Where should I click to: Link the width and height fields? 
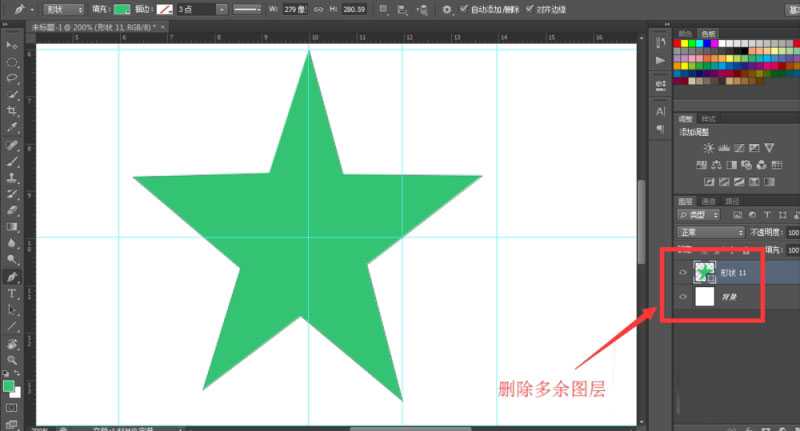pyautogui.click(x=318, y=9)
